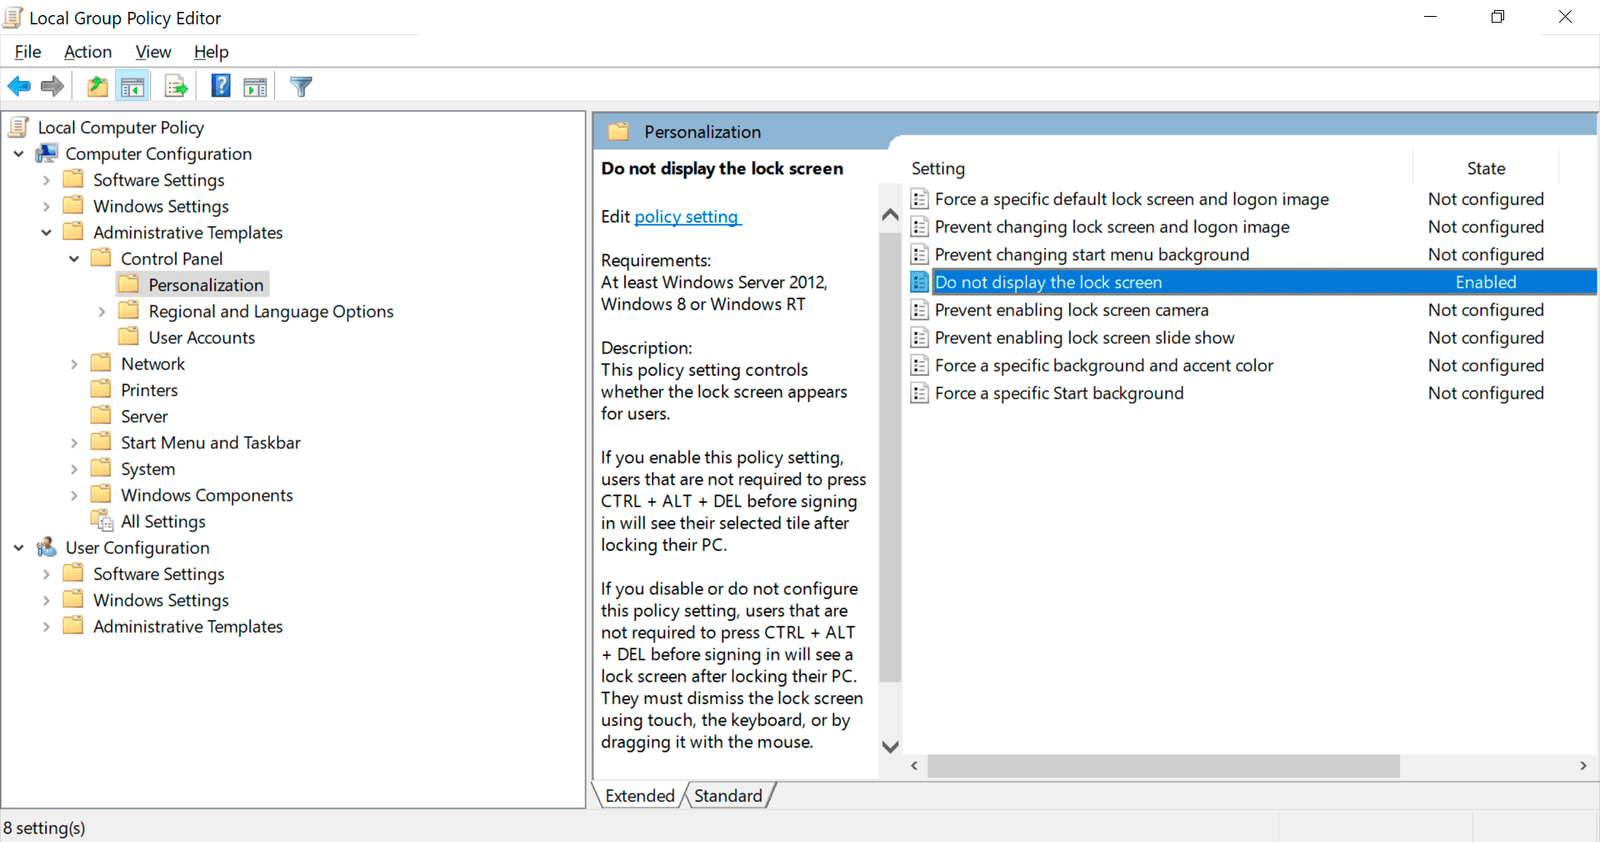Select Prevent enabling lock screen slide show
Viewport: 1600px width, 842px height.
click(1084, 338)
